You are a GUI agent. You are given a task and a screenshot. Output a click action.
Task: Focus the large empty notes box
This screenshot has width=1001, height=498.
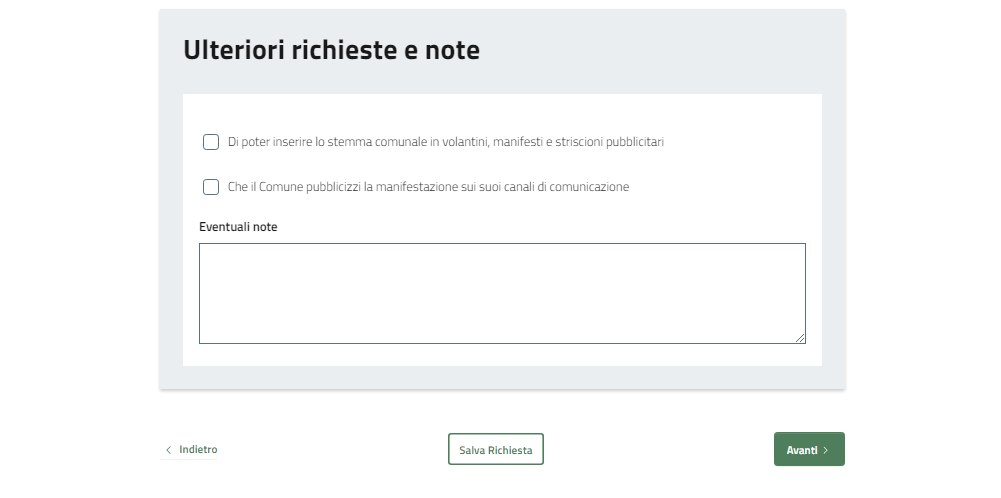click(x=502, y=293)
